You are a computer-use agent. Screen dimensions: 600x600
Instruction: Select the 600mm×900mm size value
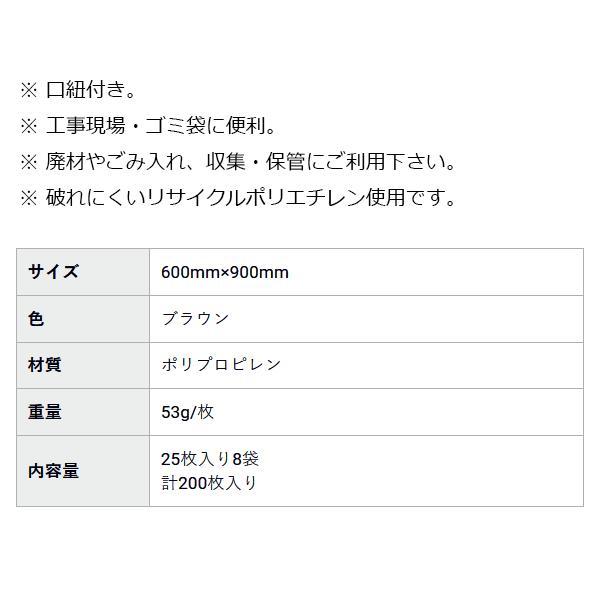coord(225,272)
